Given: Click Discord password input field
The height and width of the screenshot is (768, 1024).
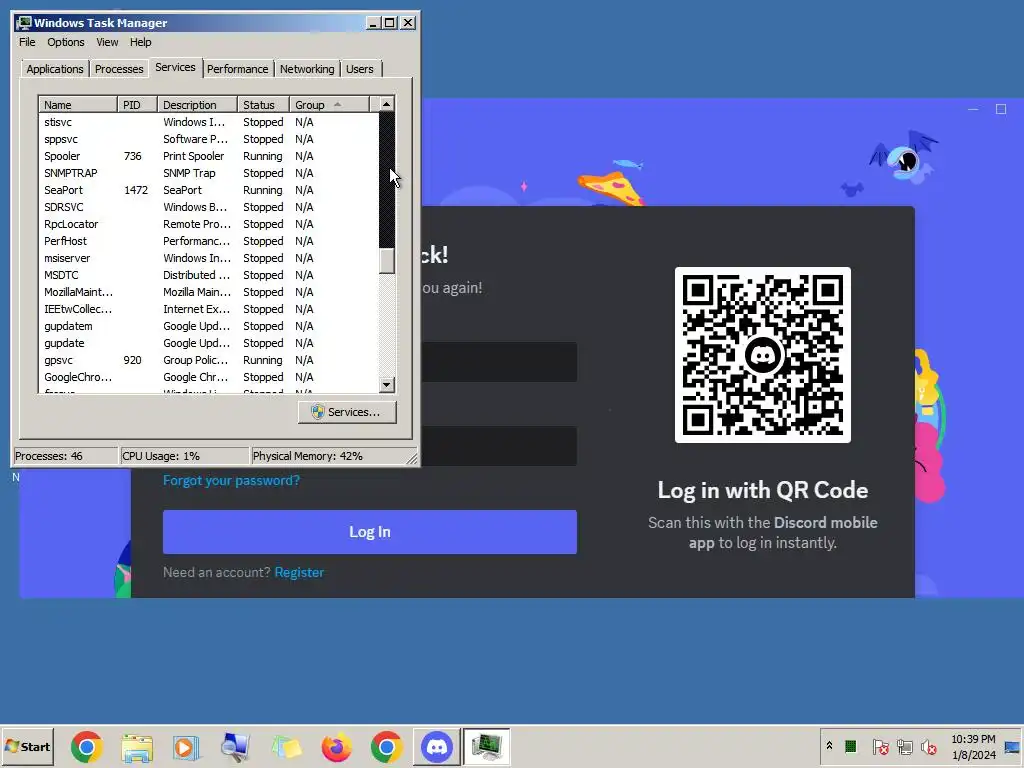Looking at the screenshot, I should pyautogui.click(x=499, y=446).
